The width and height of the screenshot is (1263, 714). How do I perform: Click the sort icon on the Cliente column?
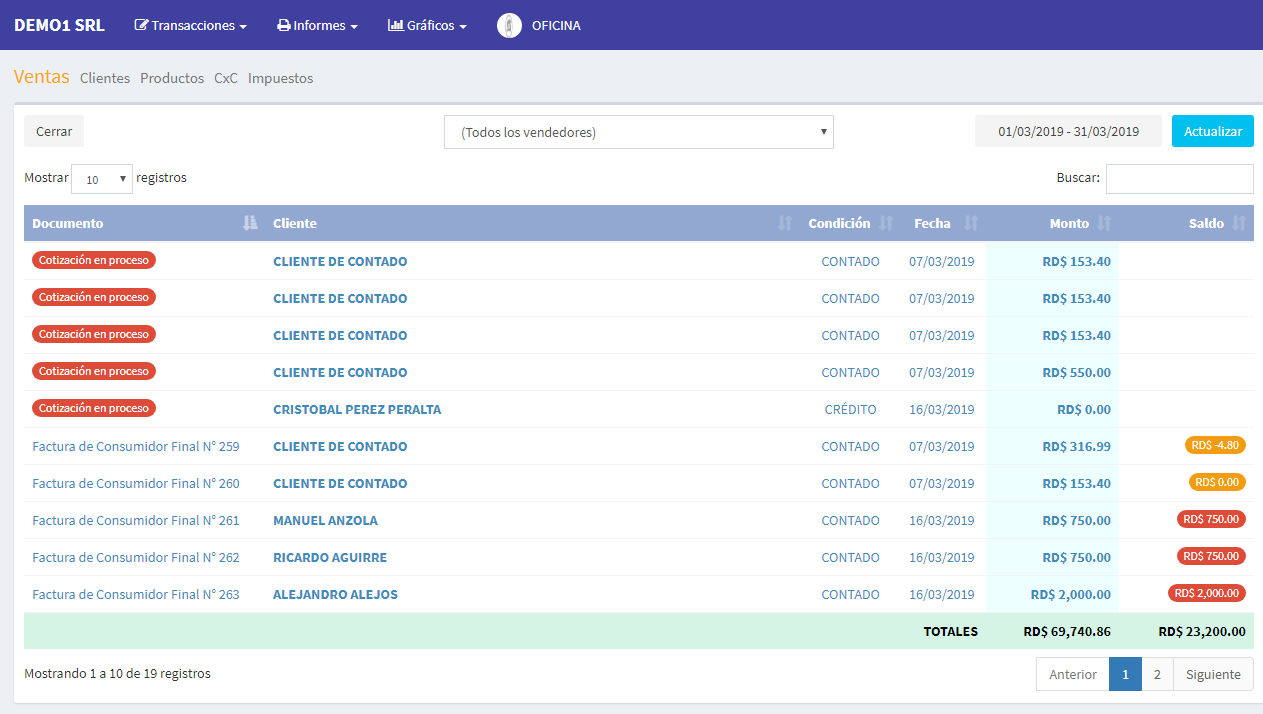tap(784, 223)
